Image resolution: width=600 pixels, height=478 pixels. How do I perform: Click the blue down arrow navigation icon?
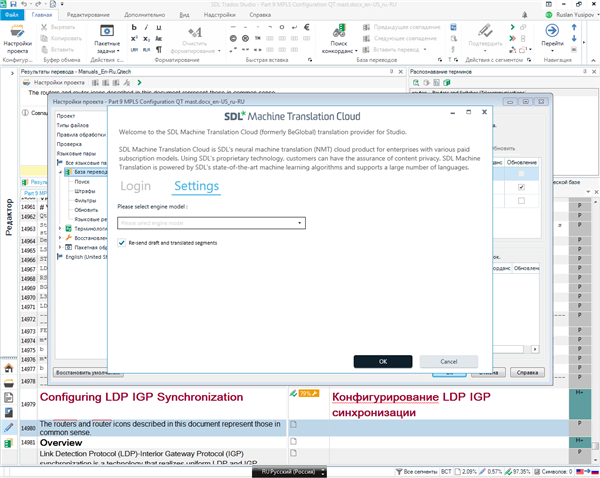(x=574, y=38)
